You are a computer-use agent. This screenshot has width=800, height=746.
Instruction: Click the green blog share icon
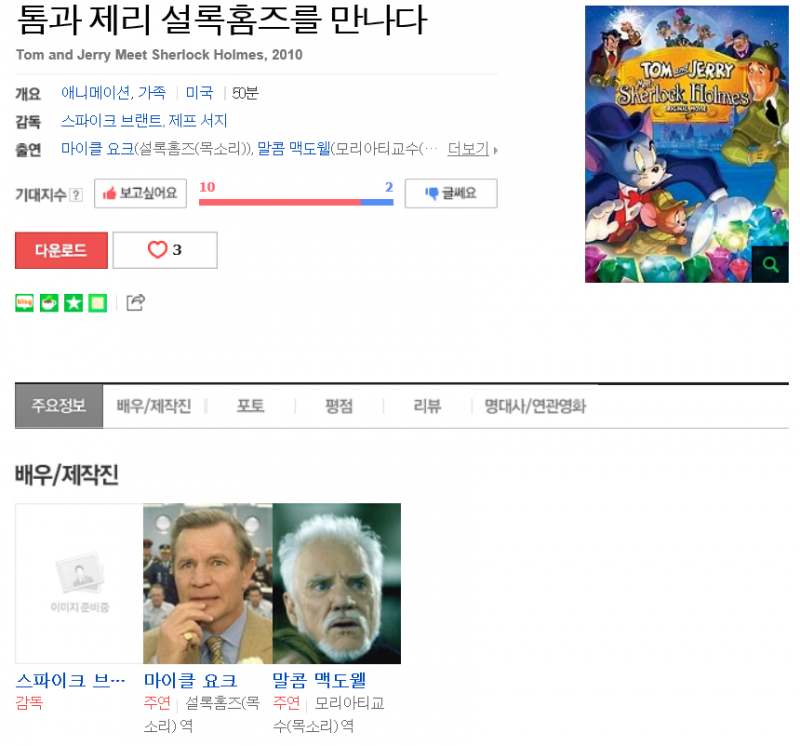(x=24, y=303)
